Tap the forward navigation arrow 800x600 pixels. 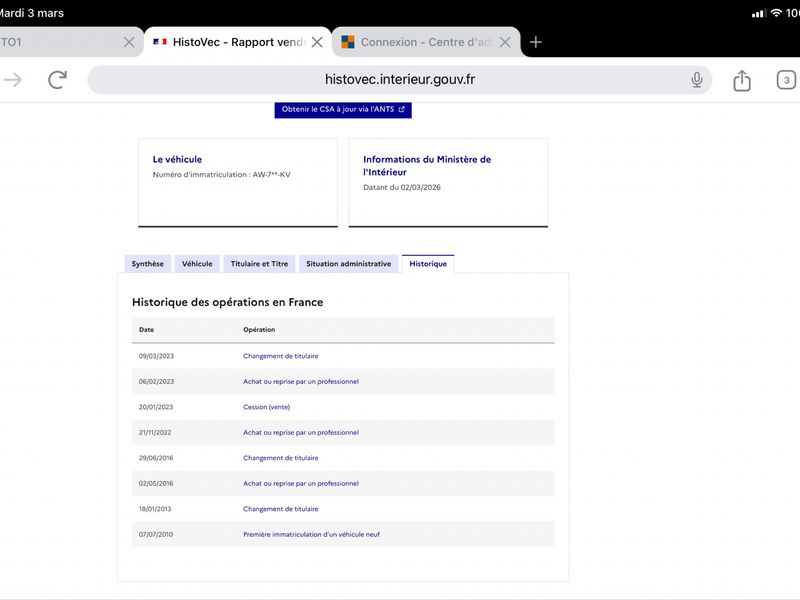pos(13,80)
